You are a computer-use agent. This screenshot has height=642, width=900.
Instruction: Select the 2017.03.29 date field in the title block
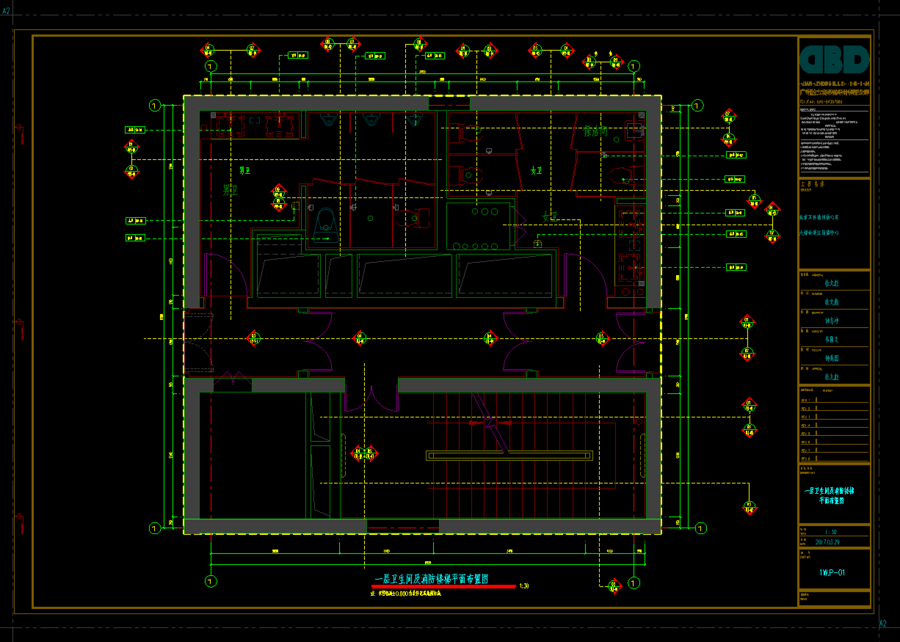pos(827,542)
